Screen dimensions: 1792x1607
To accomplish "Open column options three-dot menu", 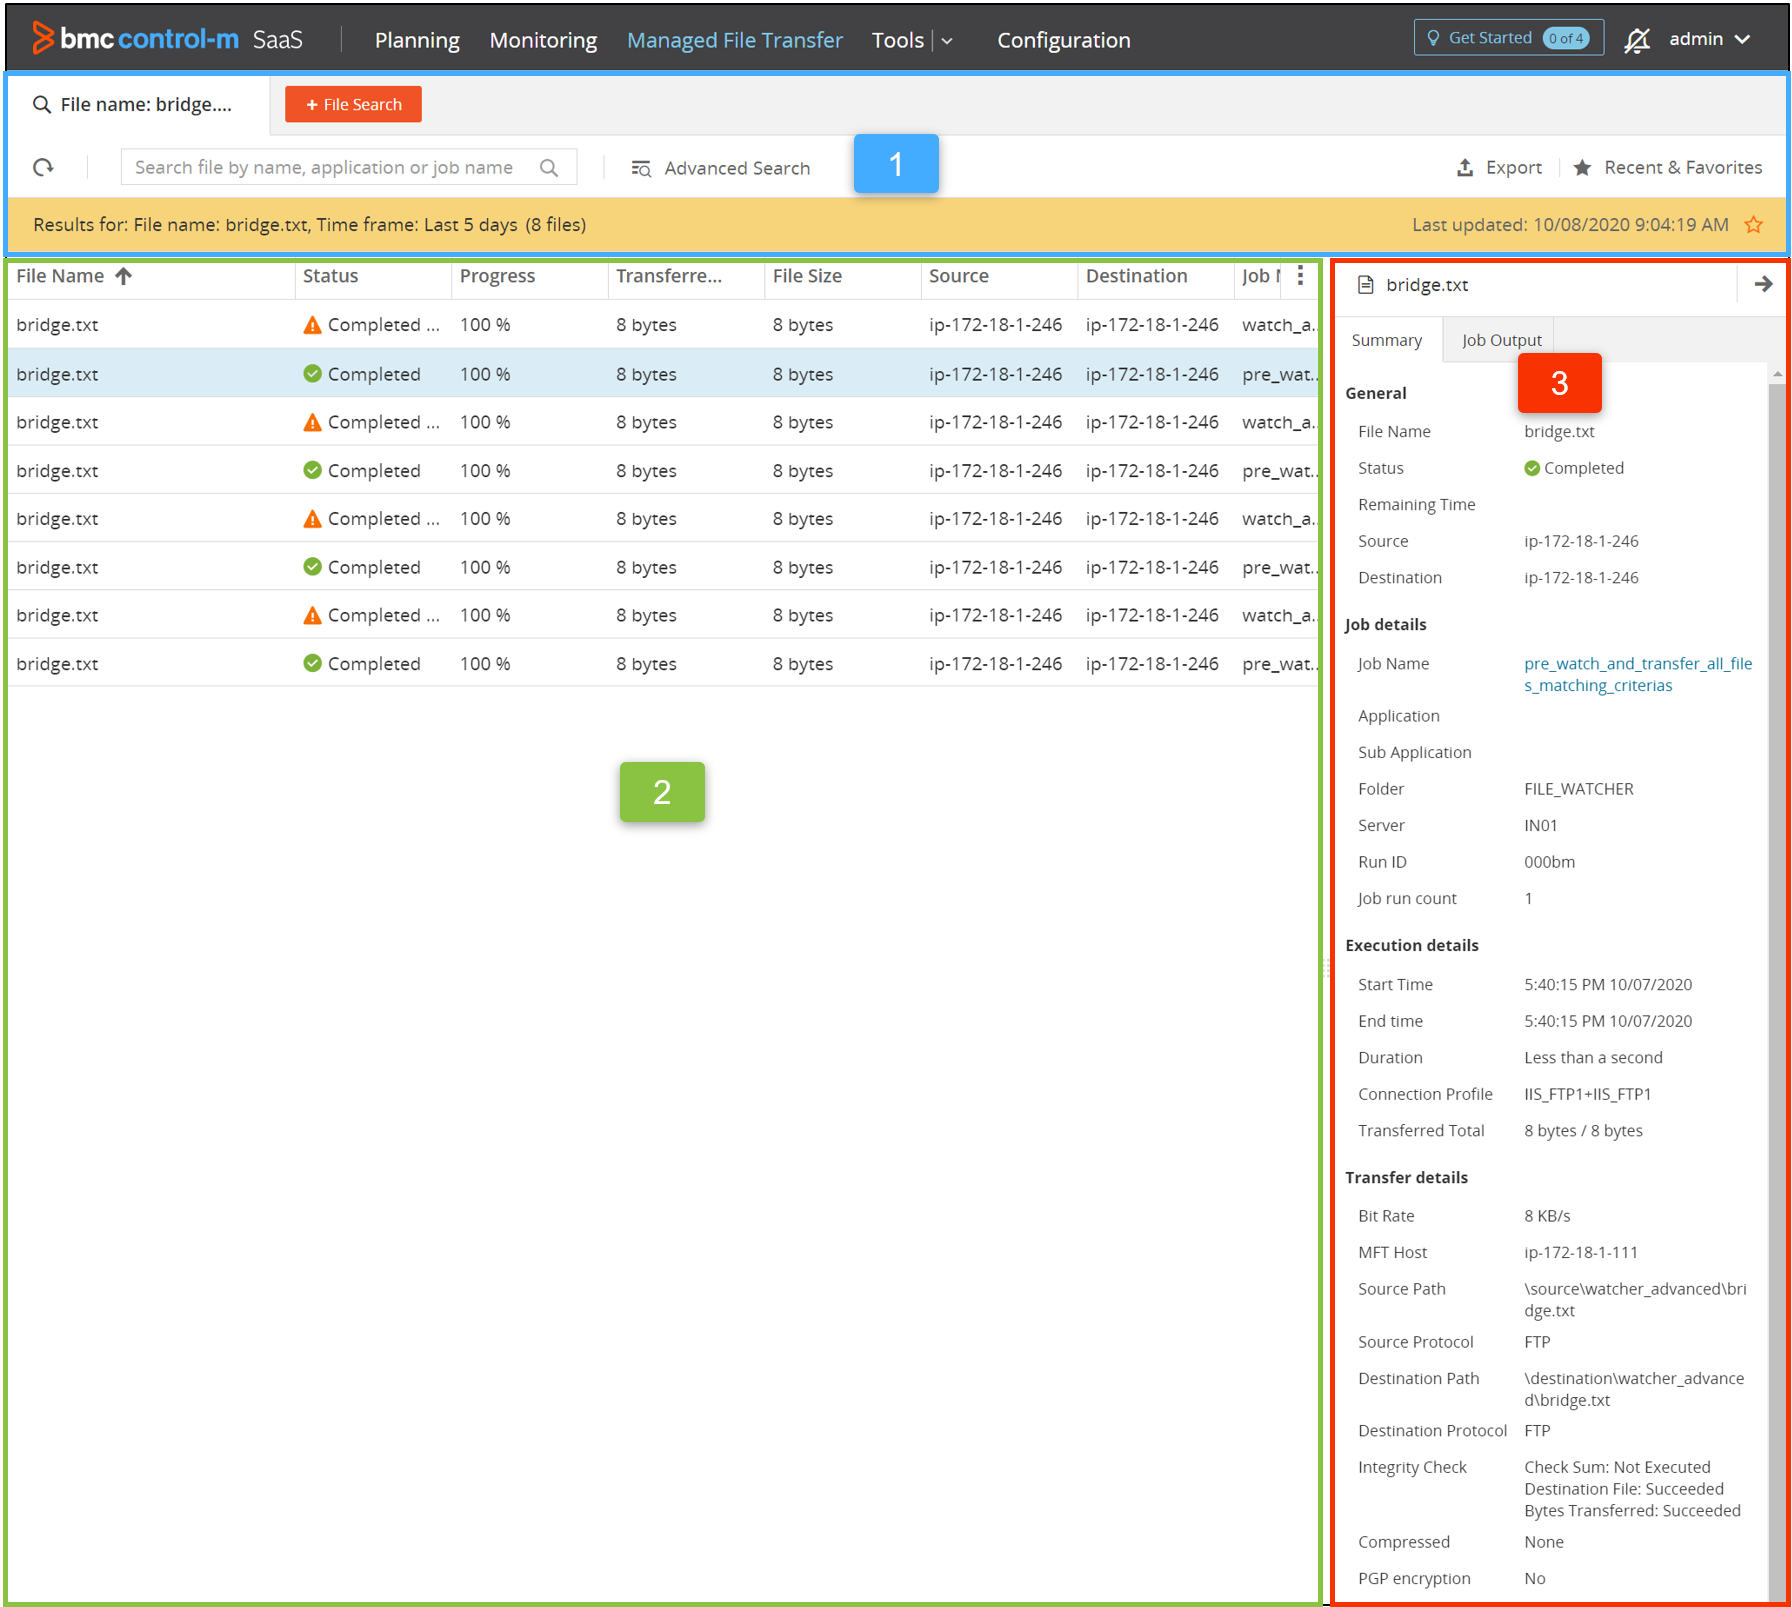I will 1300,276.
